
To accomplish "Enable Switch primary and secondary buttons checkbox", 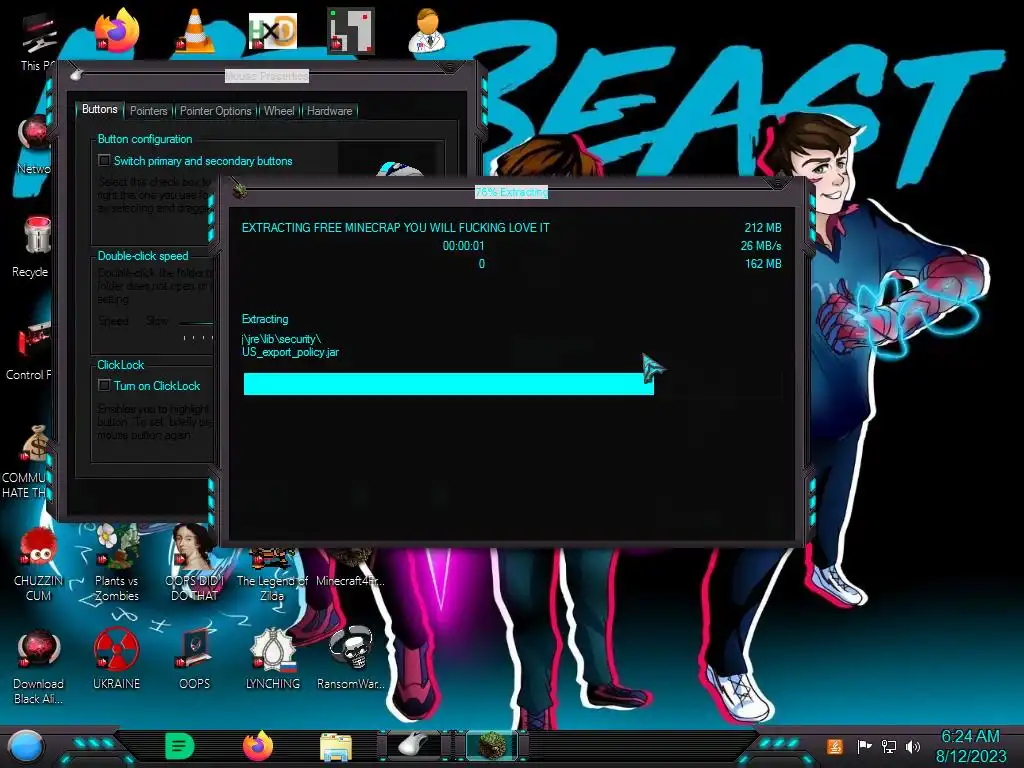I will pyautogui.click(x=104, y=160).
